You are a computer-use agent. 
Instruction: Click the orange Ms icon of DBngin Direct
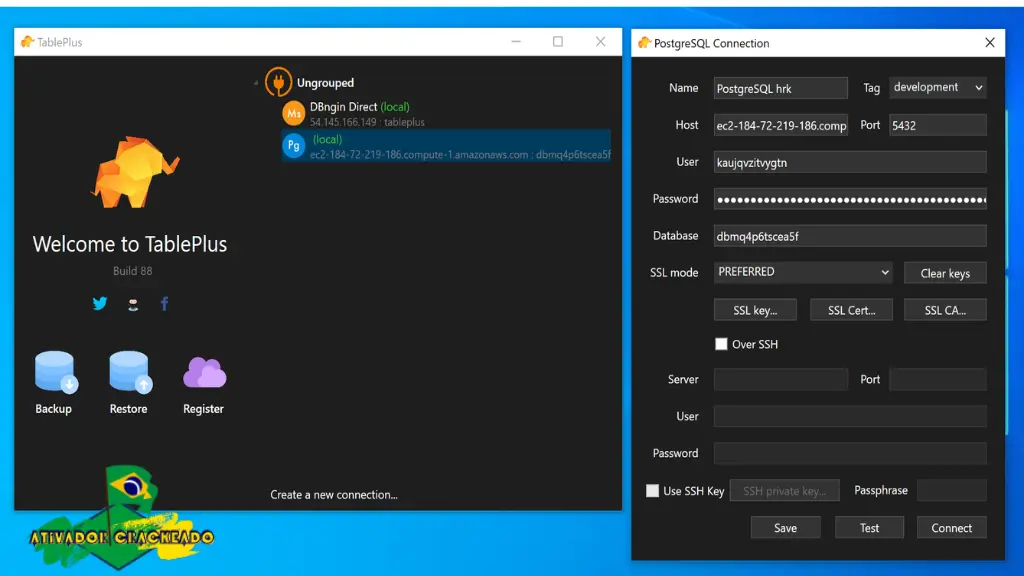click(x=293, y=114)
